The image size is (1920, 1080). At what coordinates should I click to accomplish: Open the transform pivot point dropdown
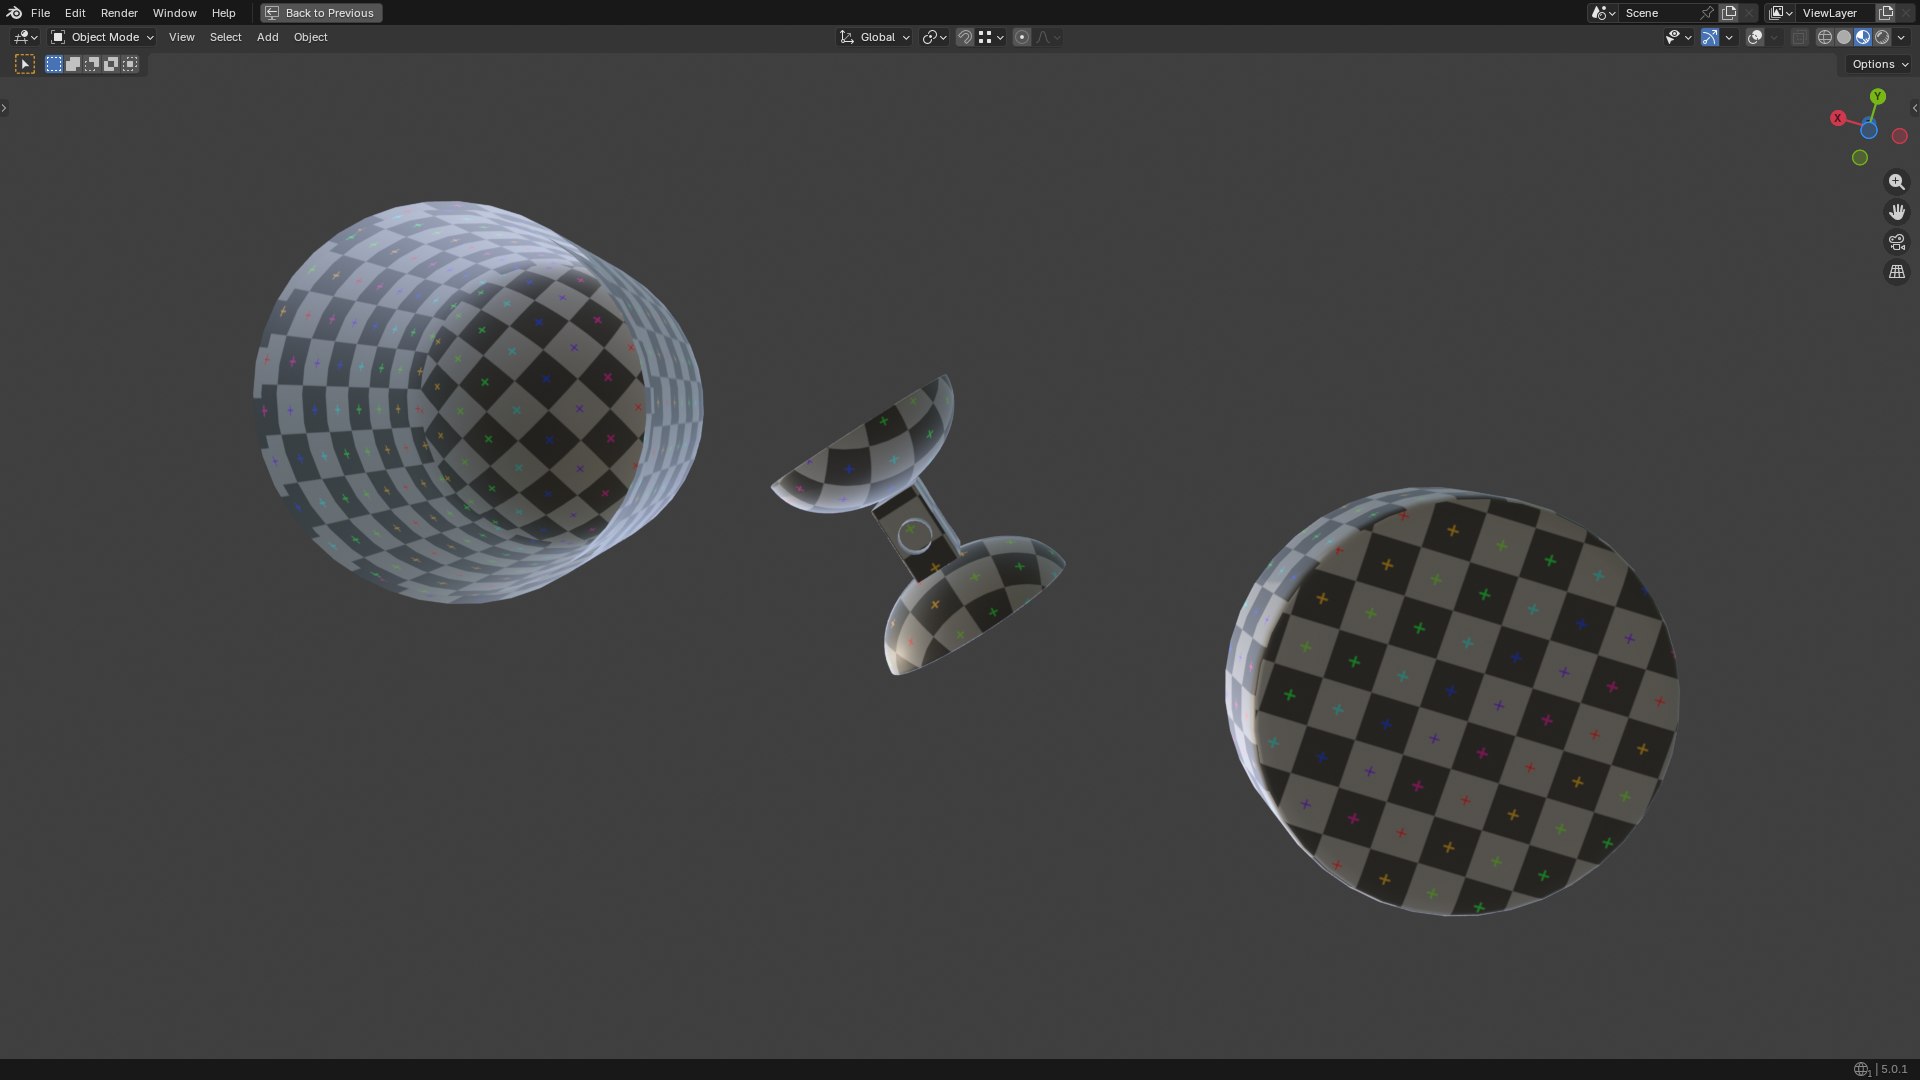tap(934, 37)
